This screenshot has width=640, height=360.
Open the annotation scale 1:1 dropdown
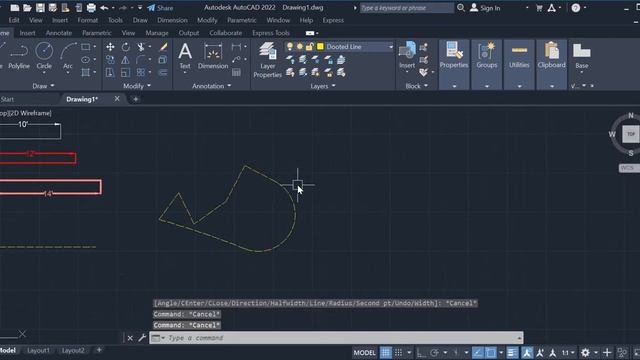tap(568, 353)
